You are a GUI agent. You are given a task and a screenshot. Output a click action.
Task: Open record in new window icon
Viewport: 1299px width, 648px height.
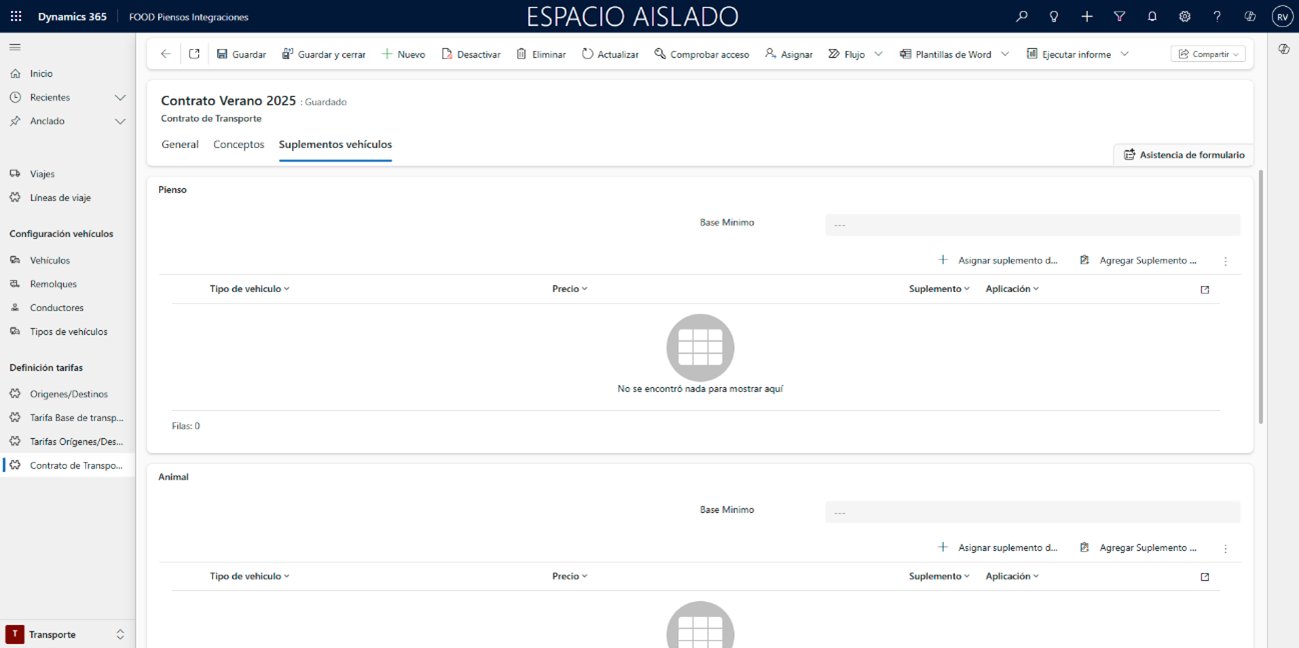194,54
